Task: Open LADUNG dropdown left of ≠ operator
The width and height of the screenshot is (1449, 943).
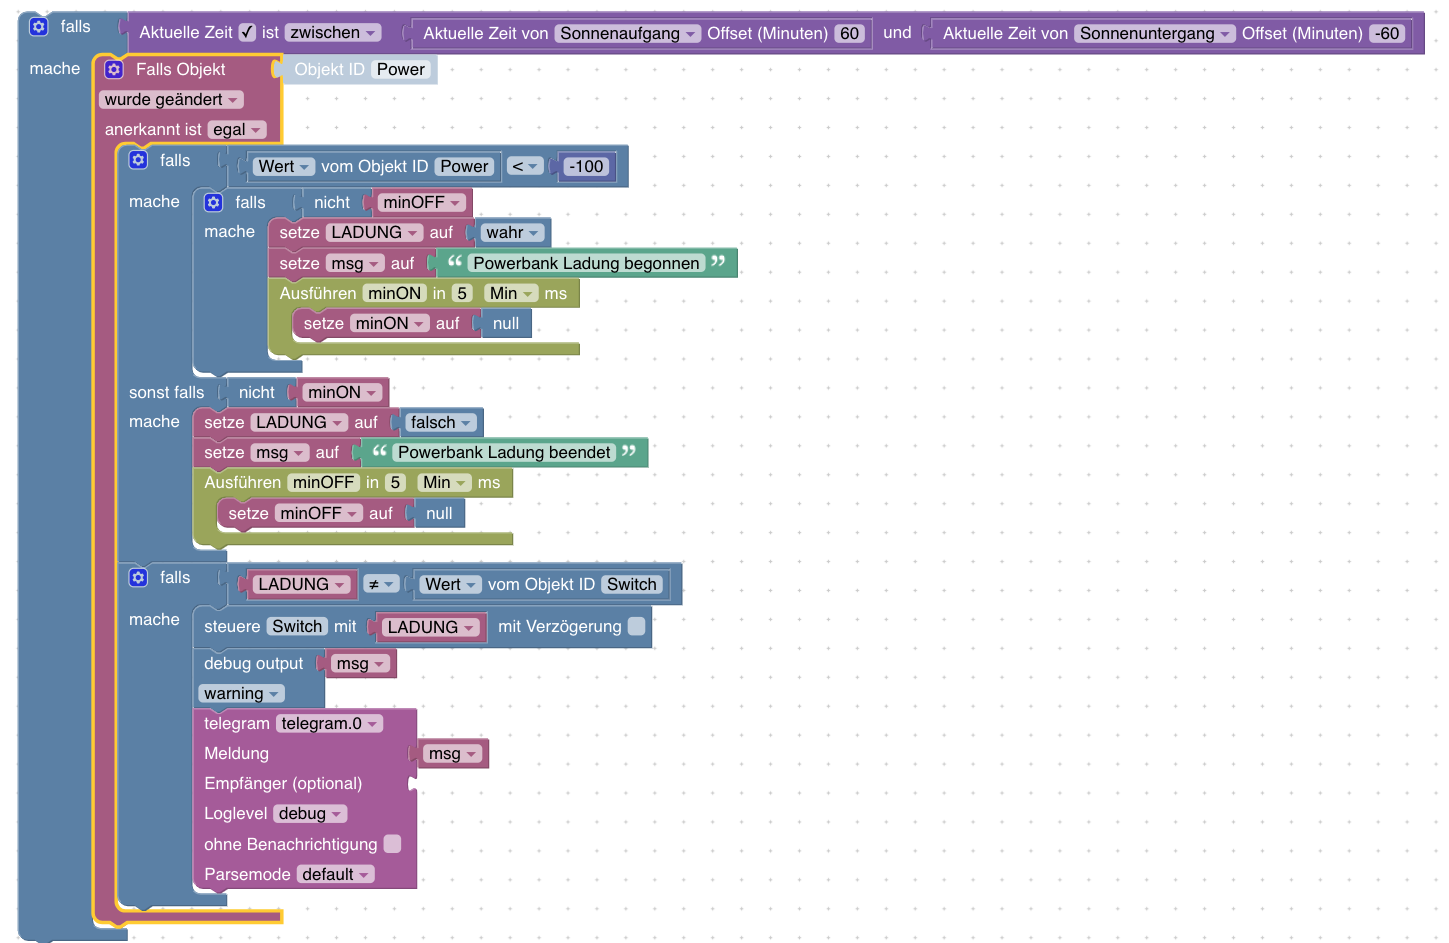Action: coord(301,584)
